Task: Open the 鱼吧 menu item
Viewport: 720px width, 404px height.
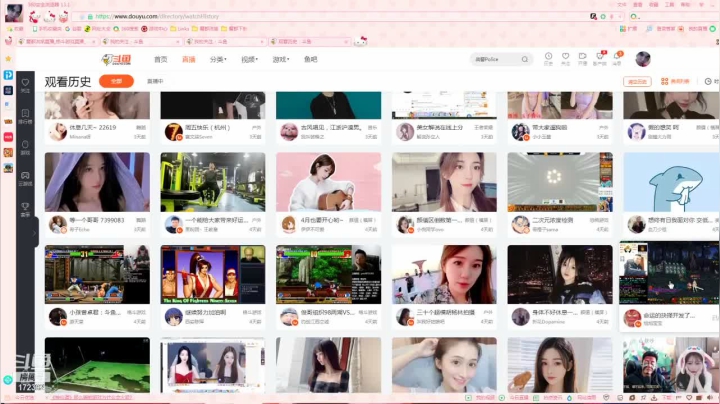Action: click(x=311, y=59)
